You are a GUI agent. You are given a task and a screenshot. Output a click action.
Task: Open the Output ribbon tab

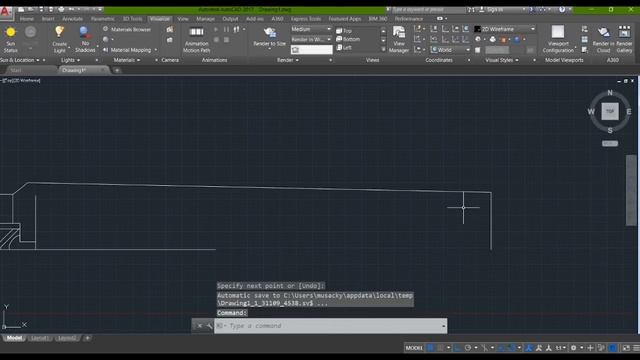click(230, 19)
